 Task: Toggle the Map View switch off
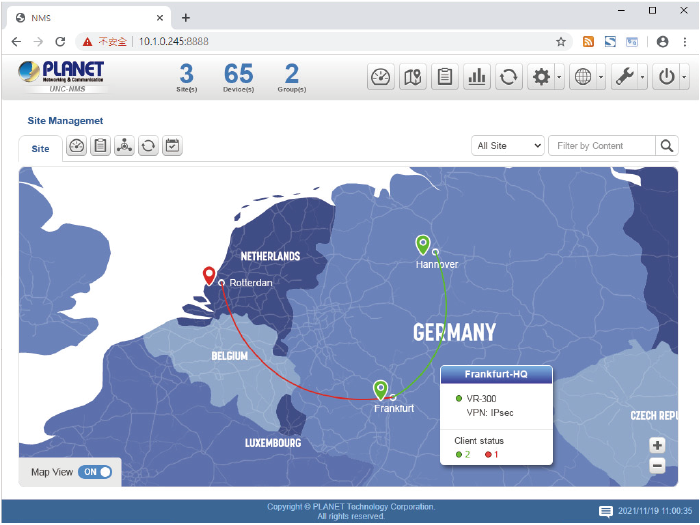(94, 472)
